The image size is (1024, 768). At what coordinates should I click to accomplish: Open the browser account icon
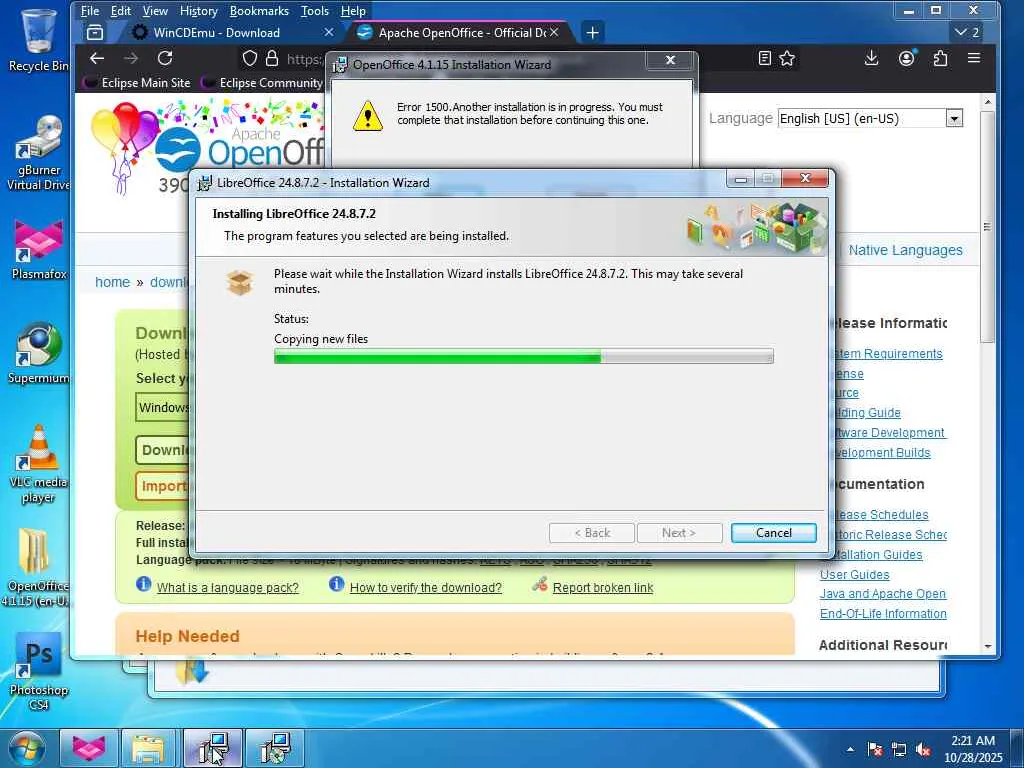click(x=906, y=58)
